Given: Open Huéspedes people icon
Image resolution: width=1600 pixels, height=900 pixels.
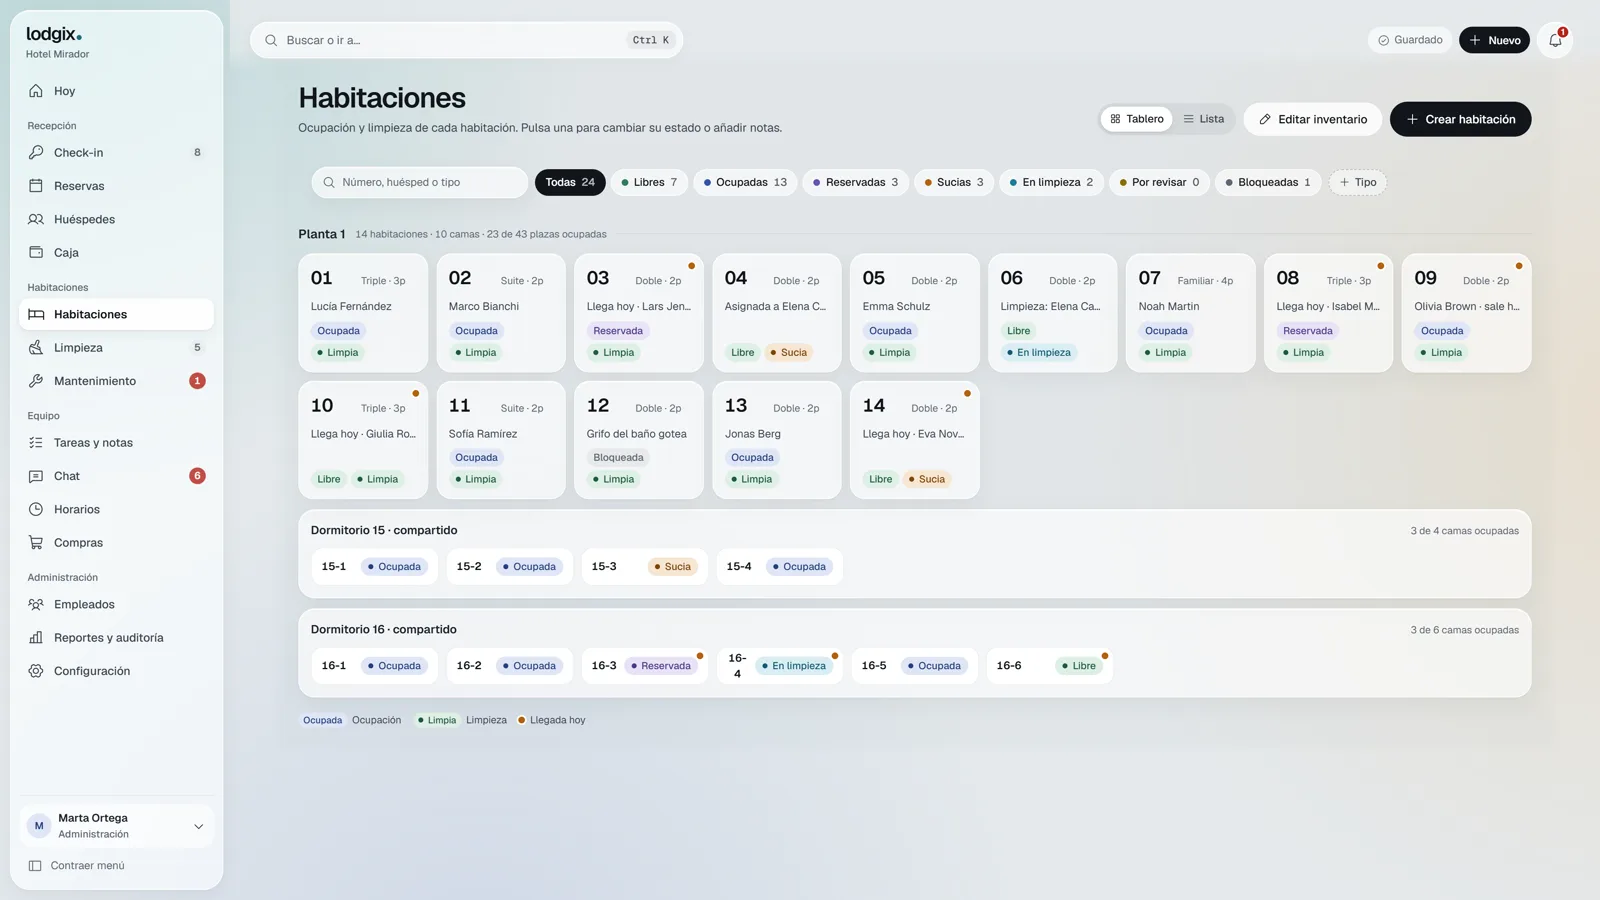Looking at the screenshot, I should click(x=36, y=219).
